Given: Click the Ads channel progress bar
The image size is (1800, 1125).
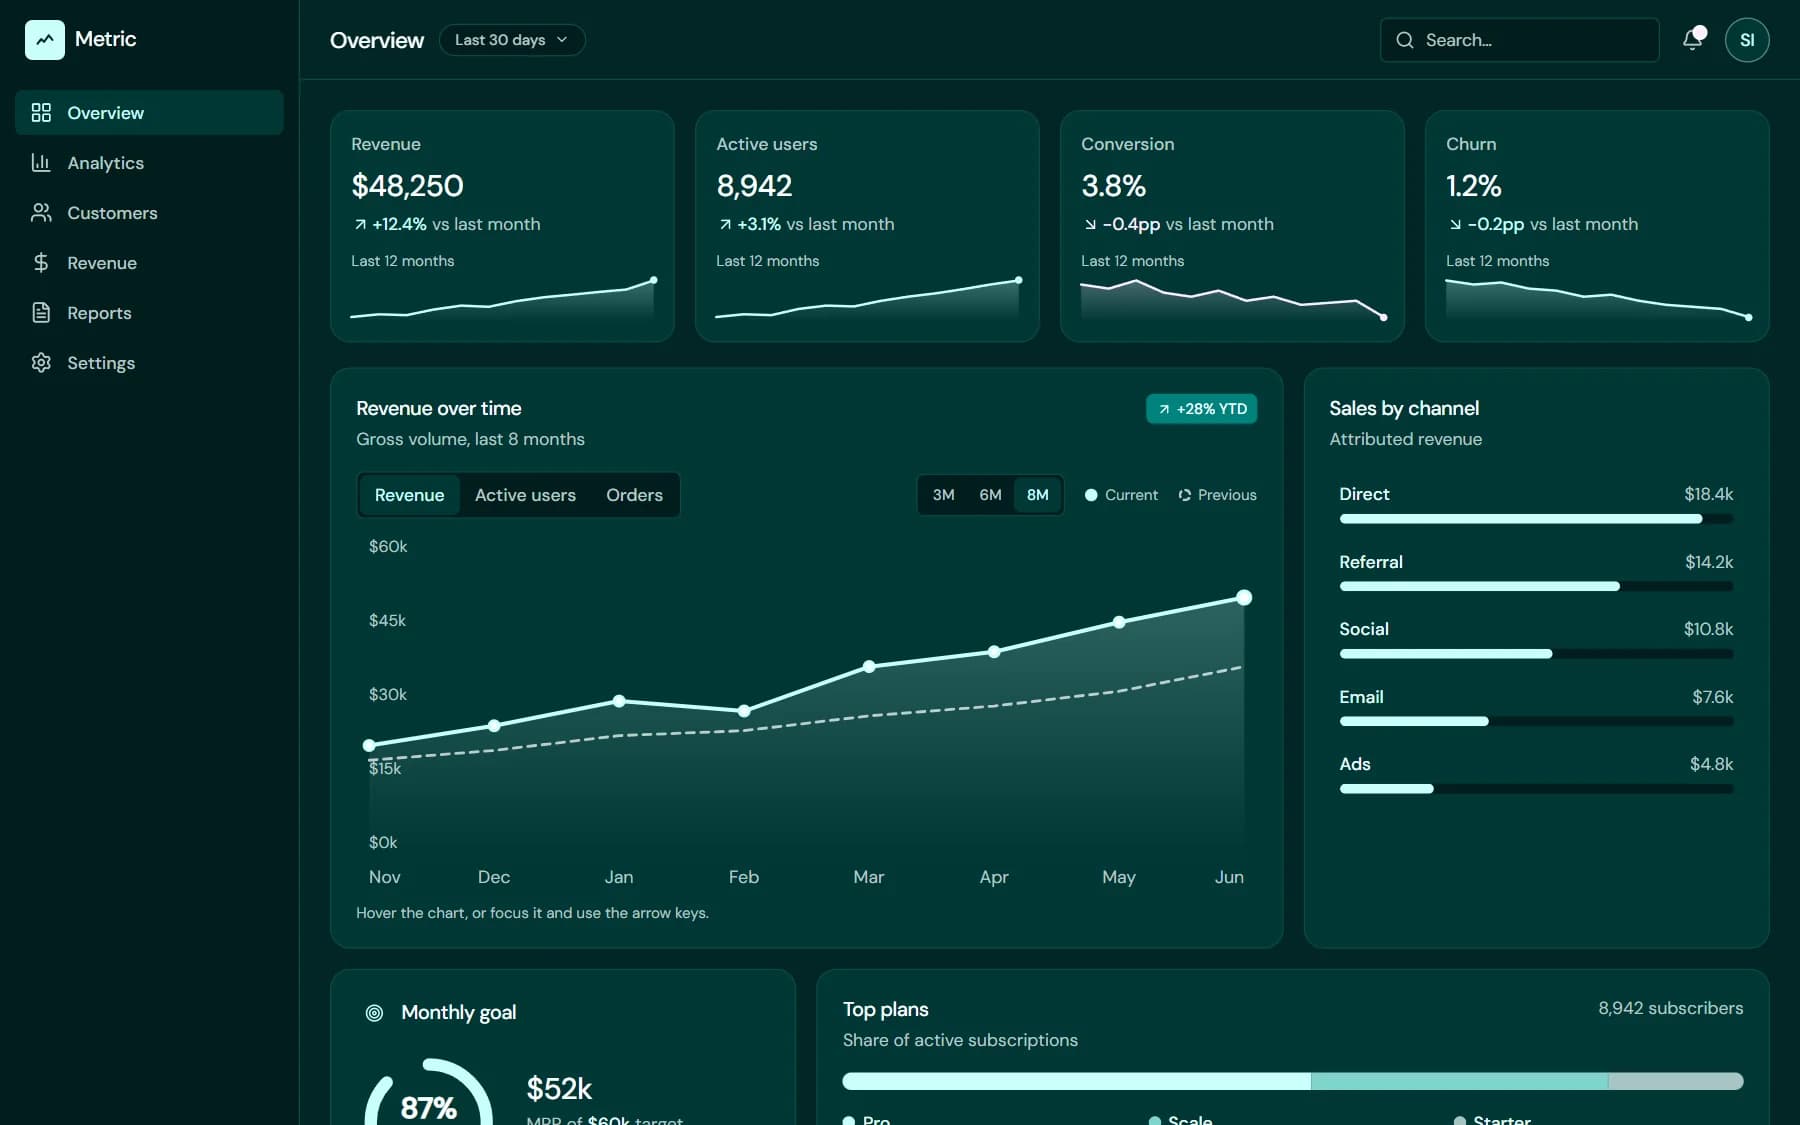Looking at the screenshot, I should click(x=1536, y=789).
